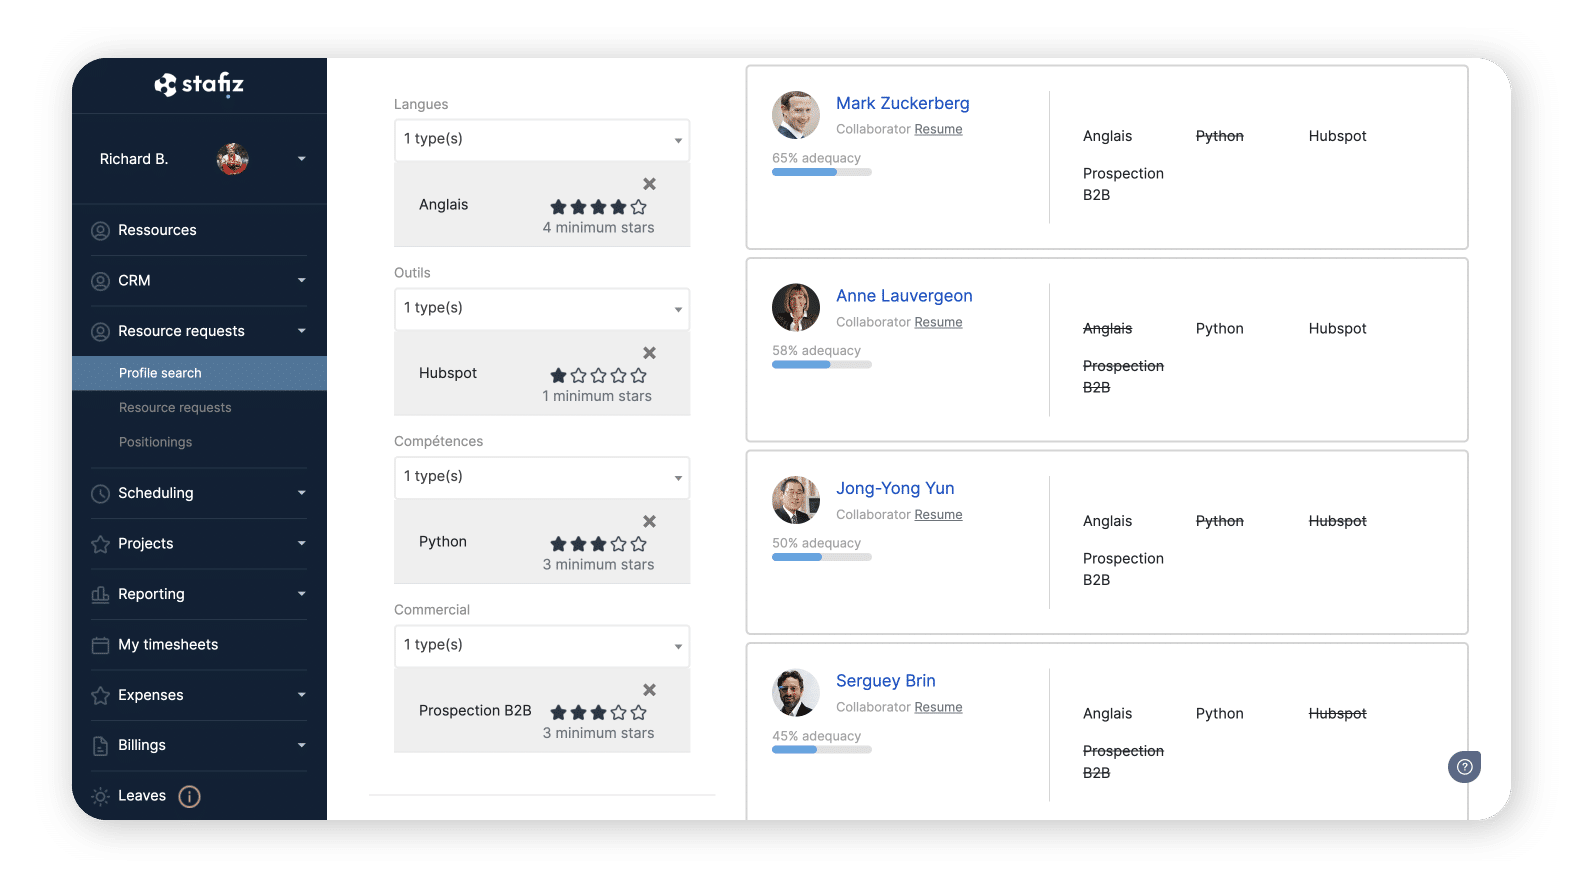The image size is (1583, 878).
Task: Click Mark Zuckerberg's photo thumbnail
Action: (796, 115)
